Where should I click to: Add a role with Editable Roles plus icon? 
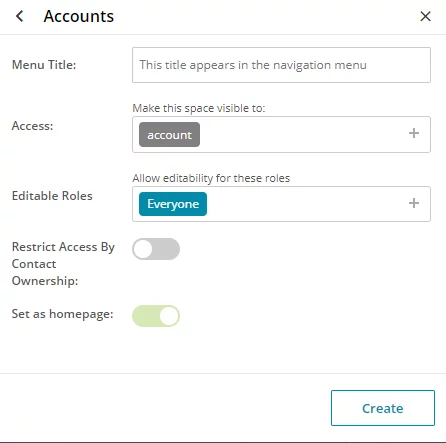click(x=414, y=203)
